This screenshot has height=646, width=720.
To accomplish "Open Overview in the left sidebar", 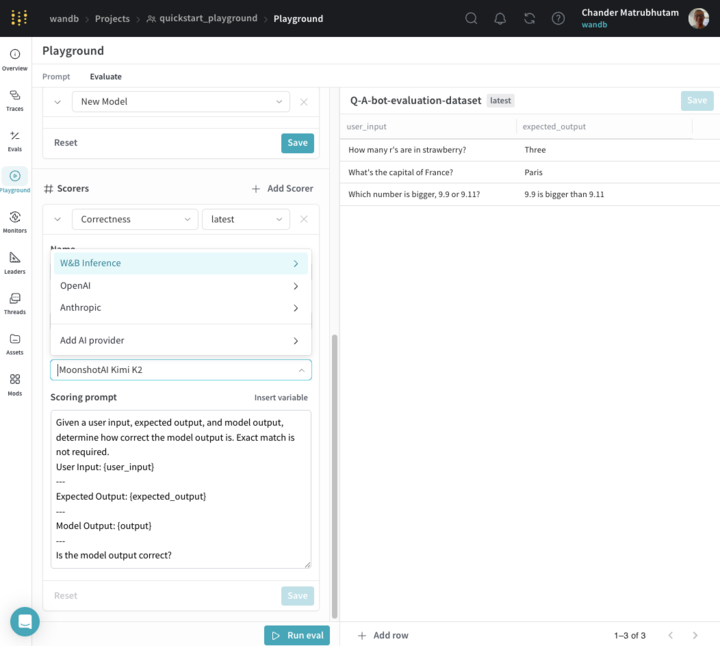I will pyautogui.click(x=15, y=59).
